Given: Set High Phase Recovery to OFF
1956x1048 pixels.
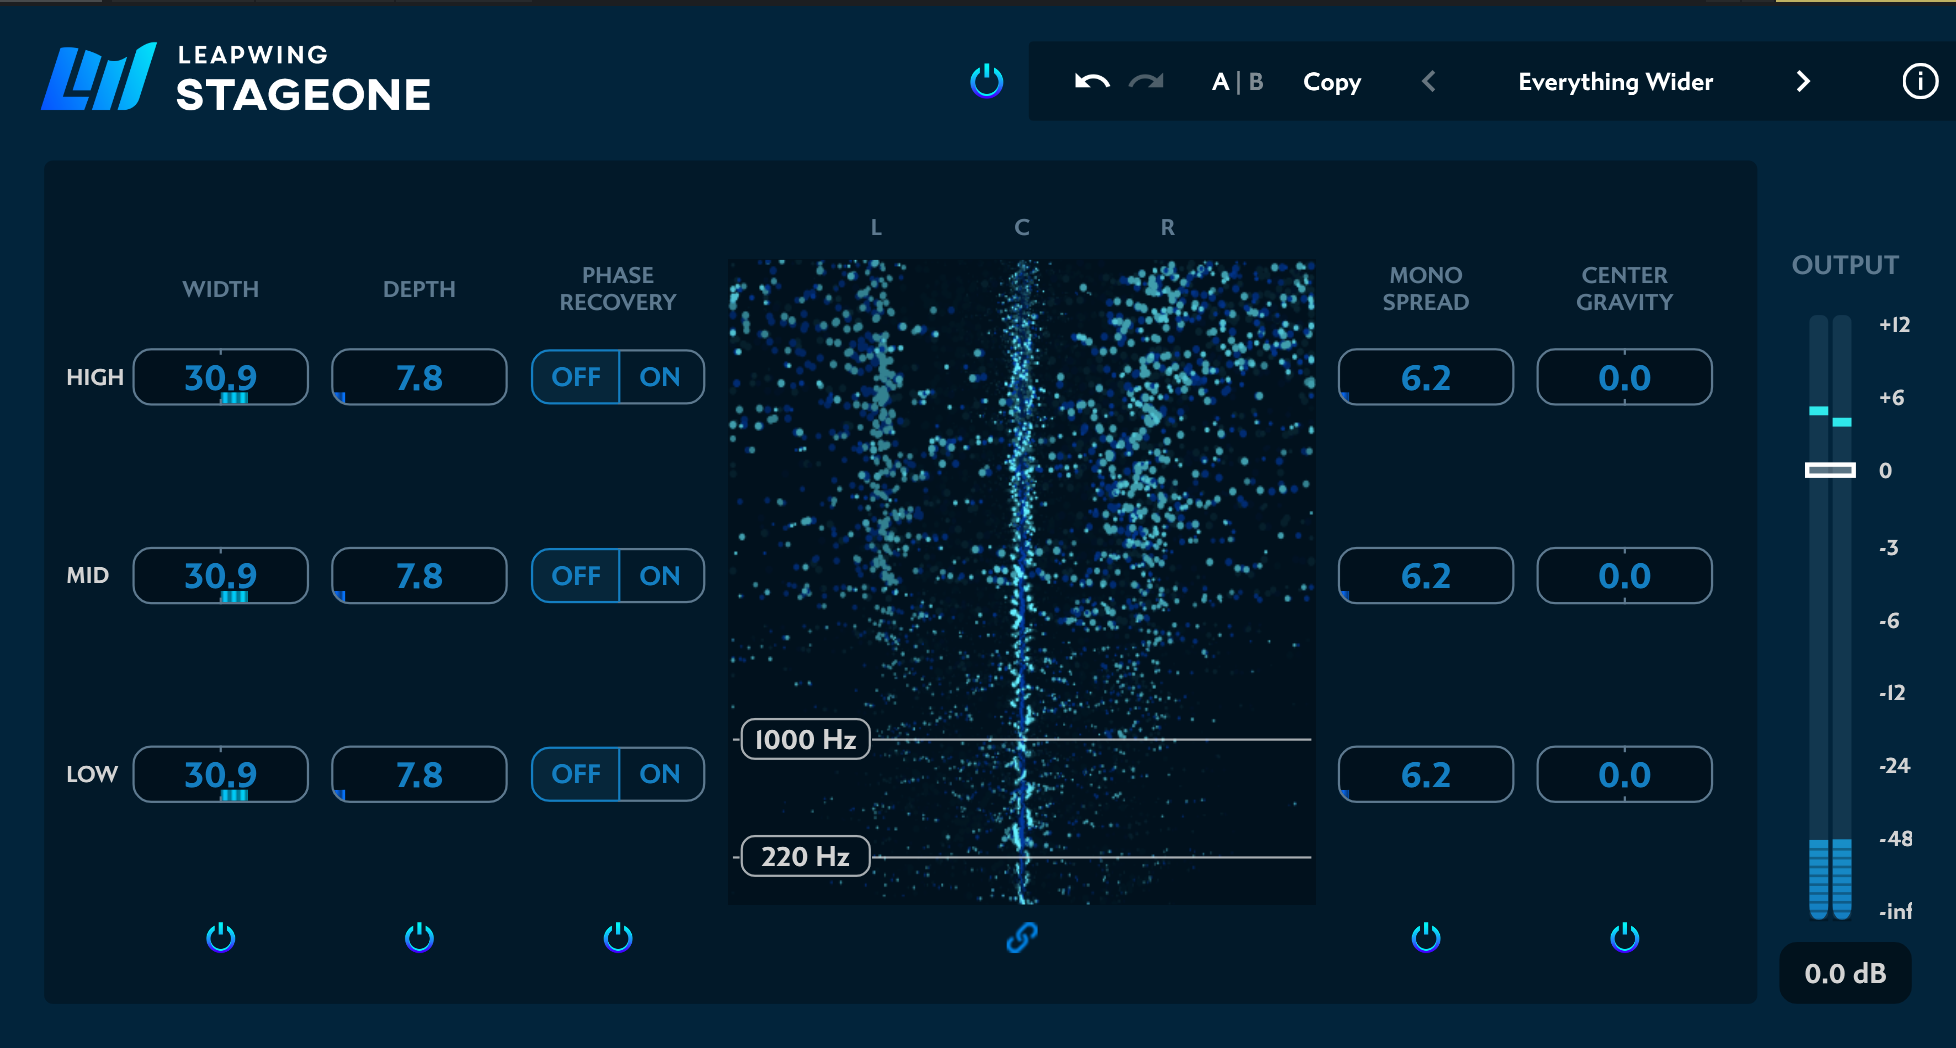Looking at the screenshot, I should 576,377.
